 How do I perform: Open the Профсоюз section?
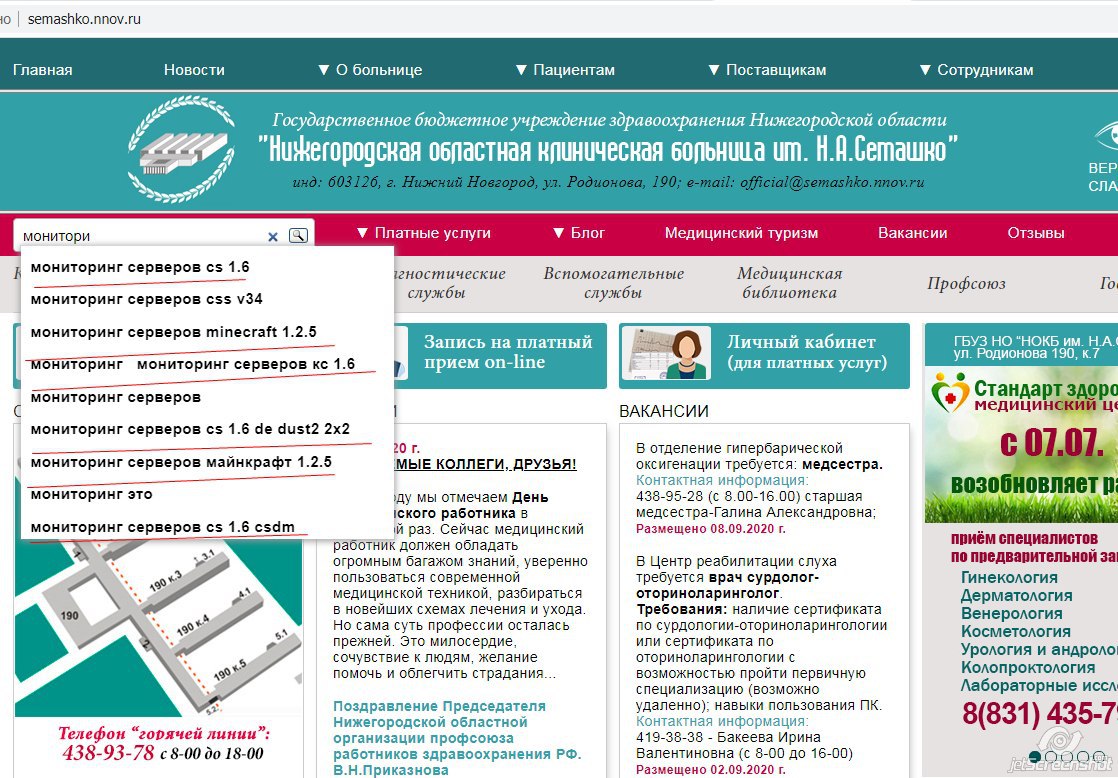966,283
